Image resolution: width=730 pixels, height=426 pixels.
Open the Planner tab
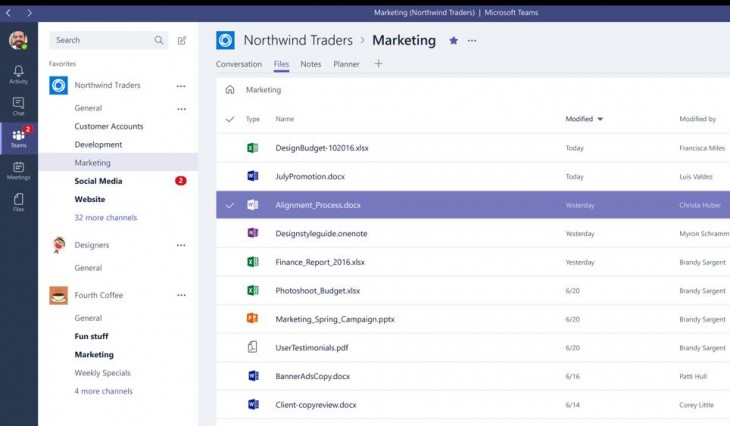click(x=346, y=64)
